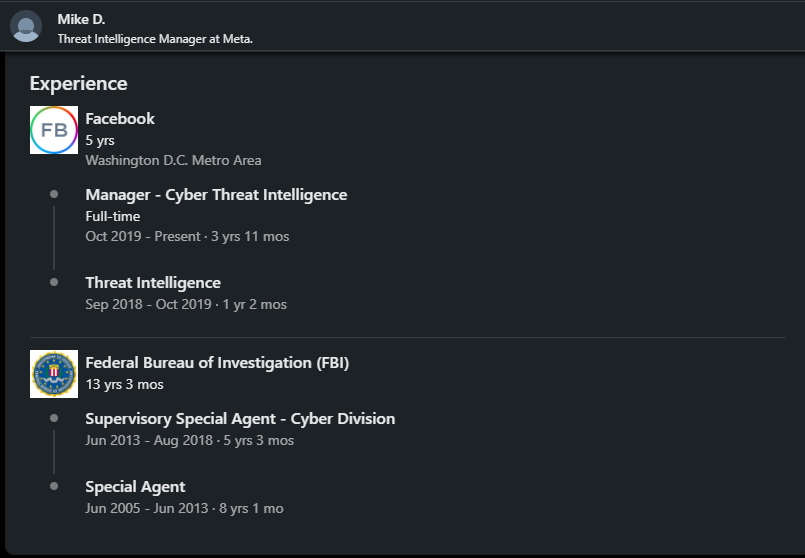The width and height of the screenshot is (805, 558).
Task: Select the Manager - Cyber Threat Intelligence title
Action: [x=216, y=195]
